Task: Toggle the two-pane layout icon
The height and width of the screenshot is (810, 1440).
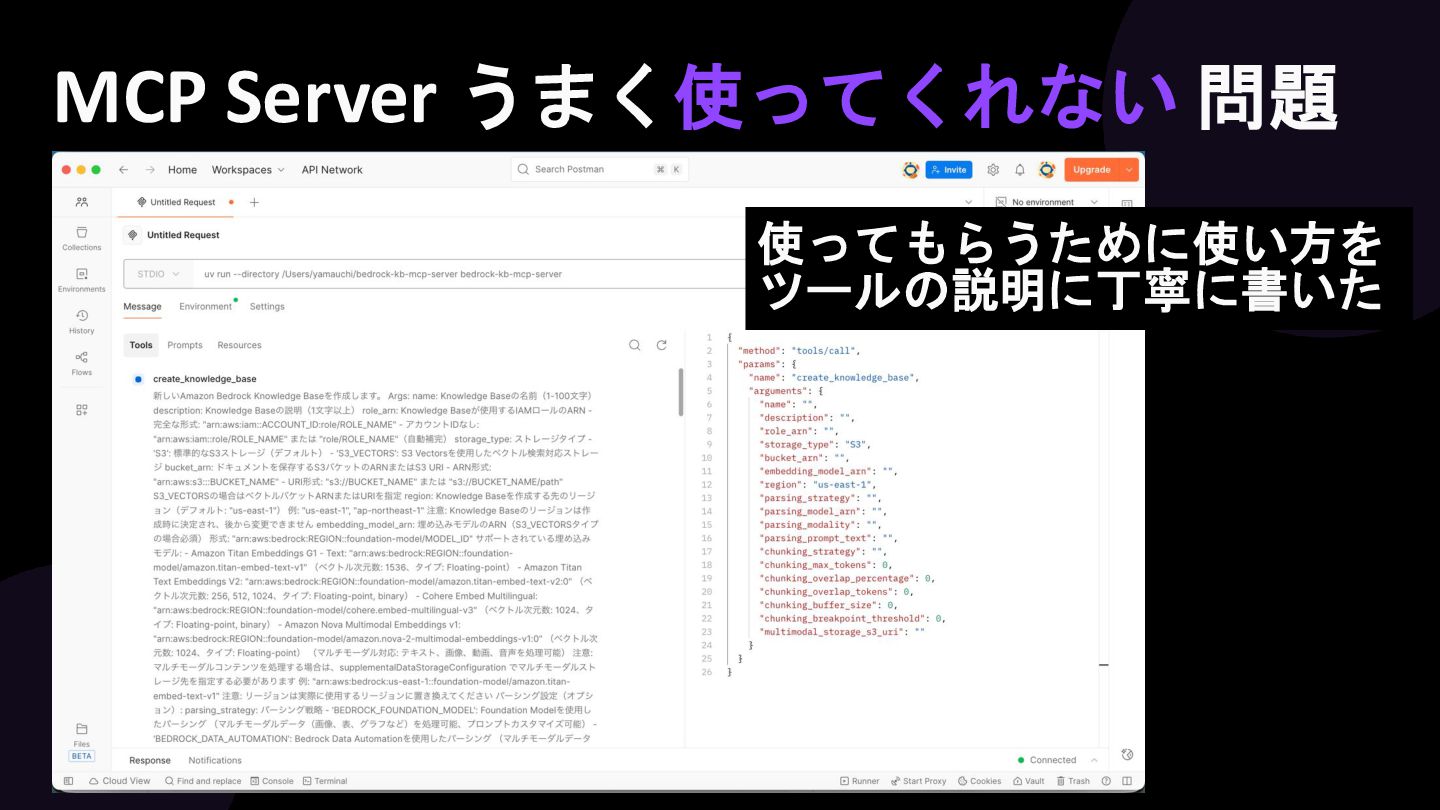Action: coord(1127,781)
